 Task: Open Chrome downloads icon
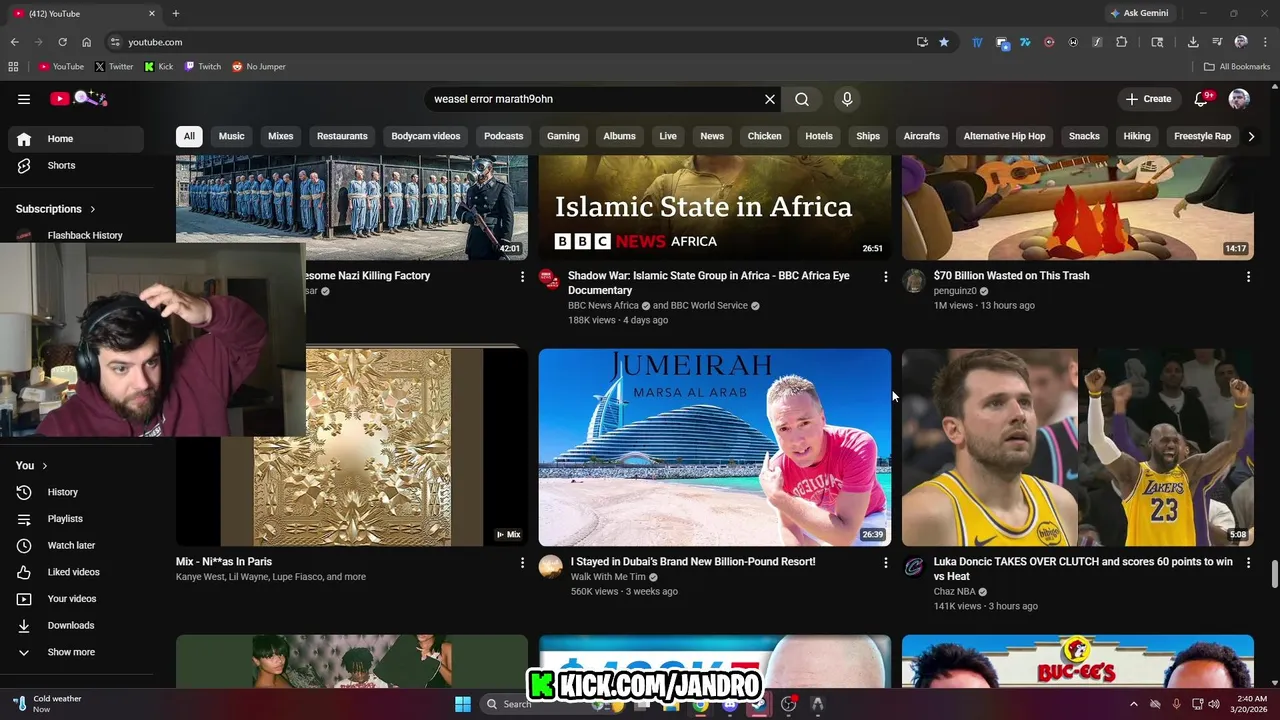[x=1193, y=42]
